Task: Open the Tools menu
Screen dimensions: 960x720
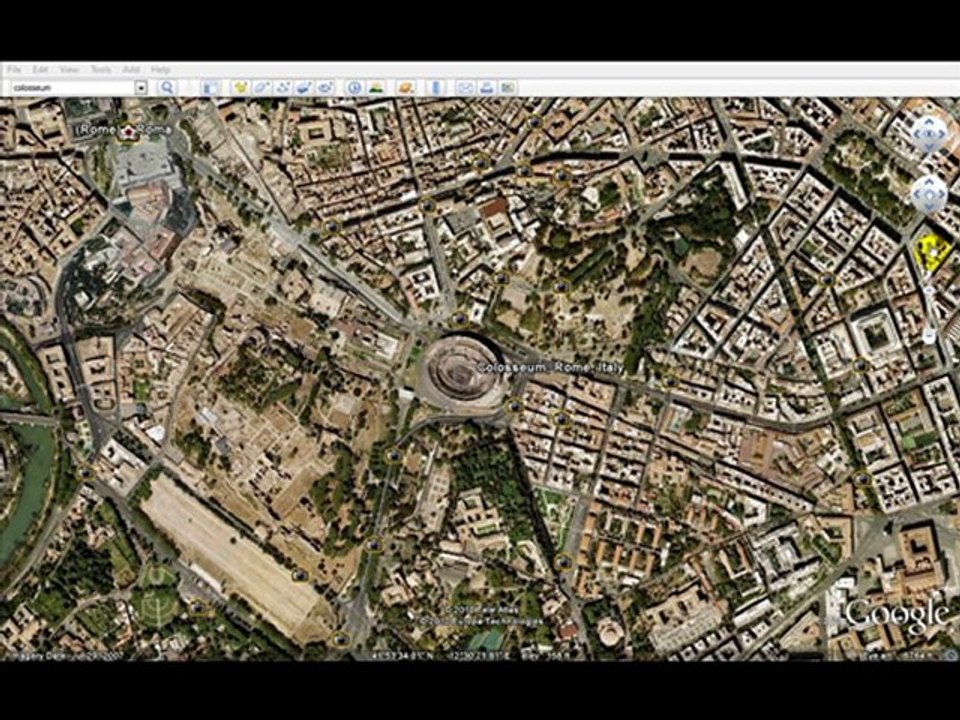Action: 101,70
